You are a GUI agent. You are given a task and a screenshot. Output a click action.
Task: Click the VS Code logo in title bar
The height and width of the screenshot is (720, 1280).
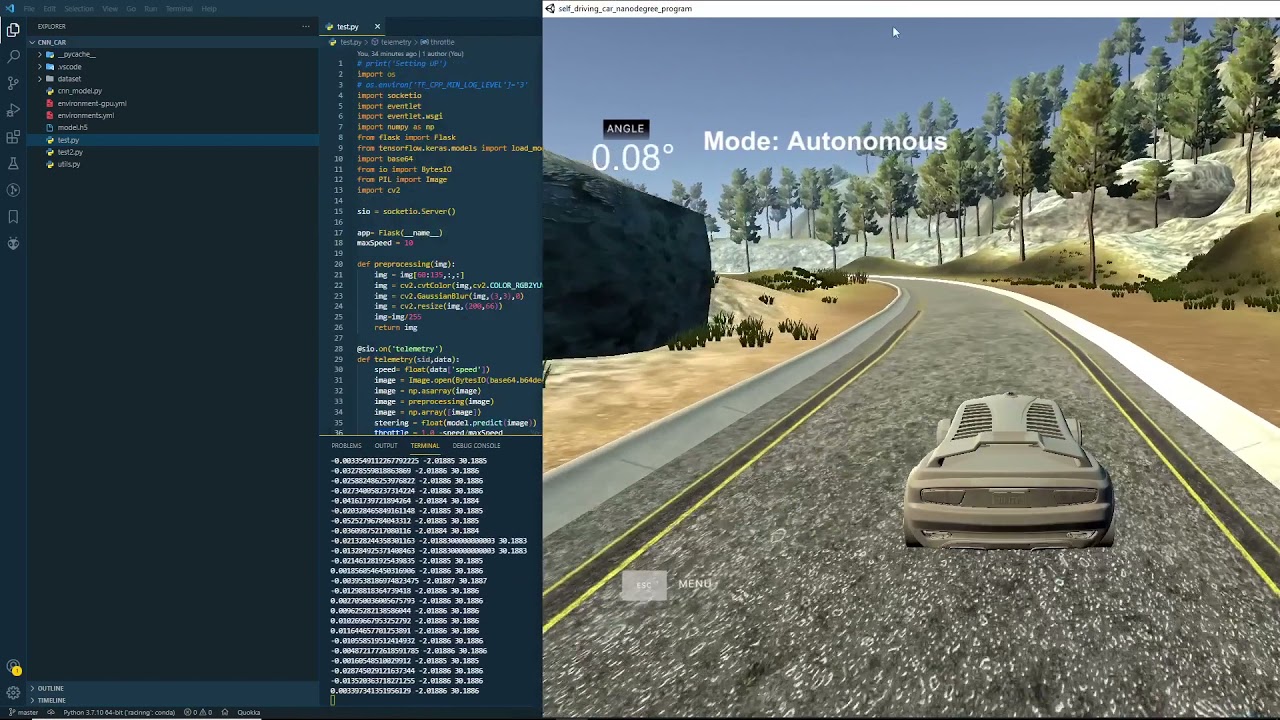tap(9, 8)
